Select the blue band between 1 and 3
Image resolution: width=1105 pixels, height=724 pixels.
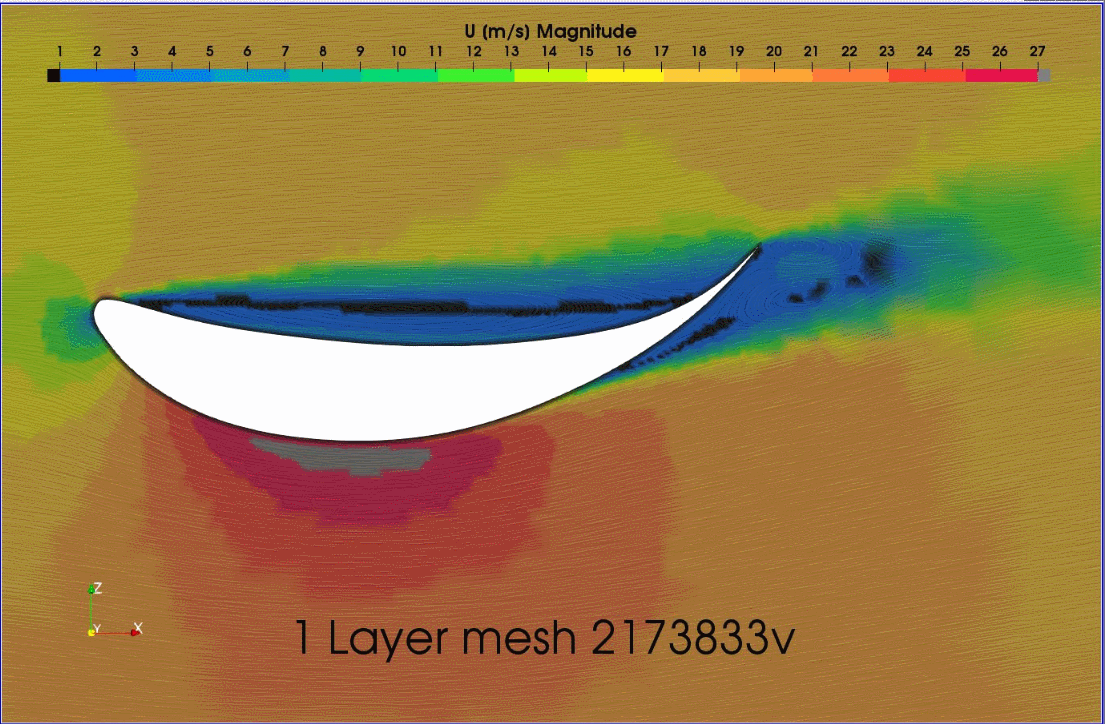click(x=98, y=75)
